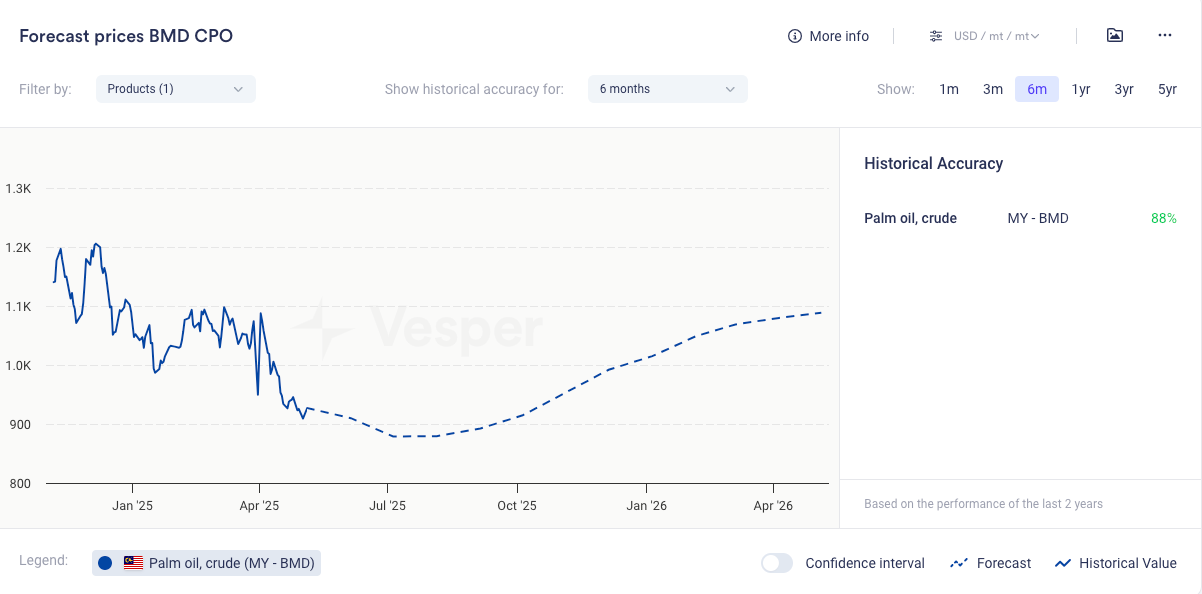This screenshot has height=594, width=1202.
Task: Select the 6m time range tab
Action: [x=1037, y=89]
